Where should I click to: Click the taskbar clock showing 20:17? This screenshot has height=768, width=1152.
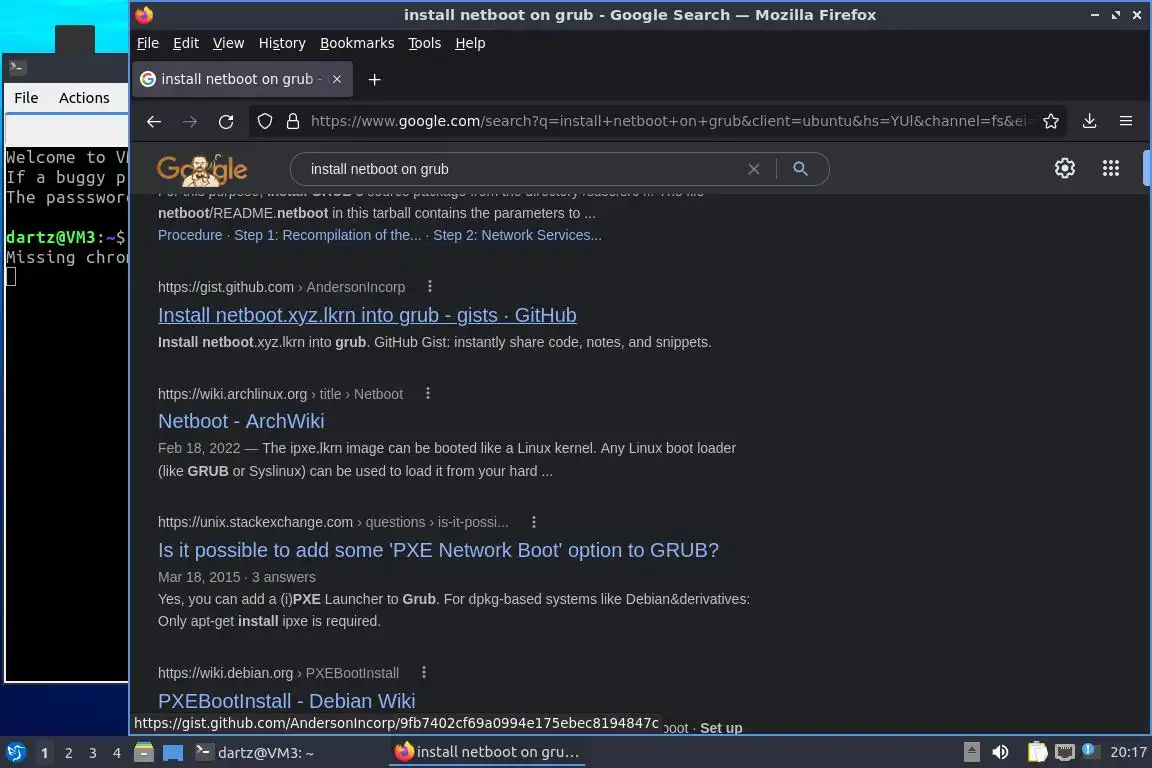tap(1128, 752)
